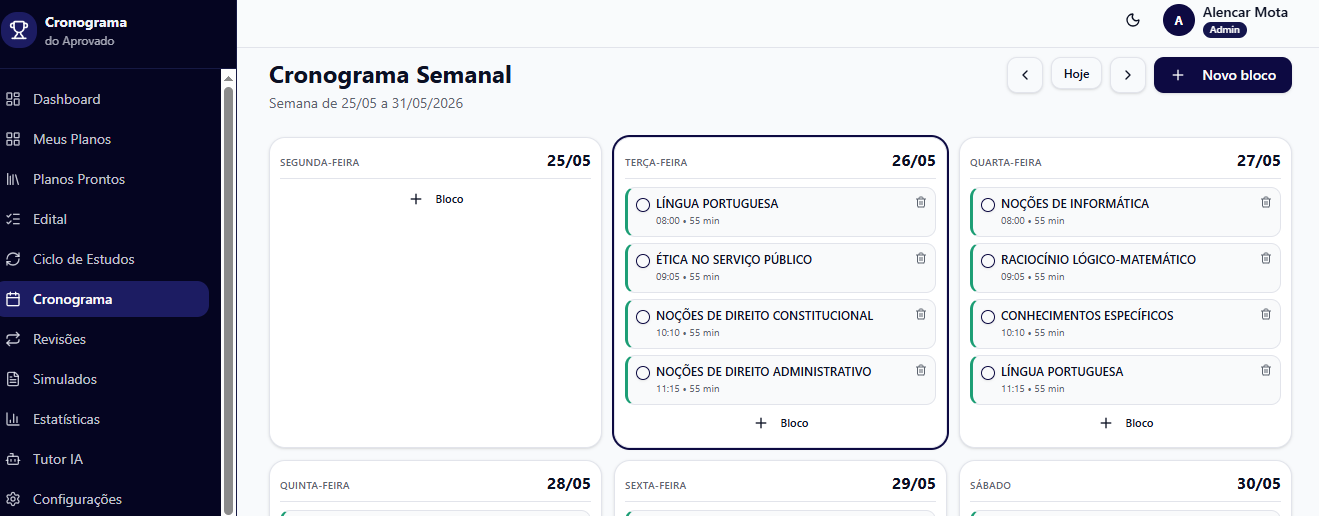Image resolution: width=1319 pixels, height=516 pixels.
Task: Click the sidebar scrollbar up arrow
Action: pos(228,77)
